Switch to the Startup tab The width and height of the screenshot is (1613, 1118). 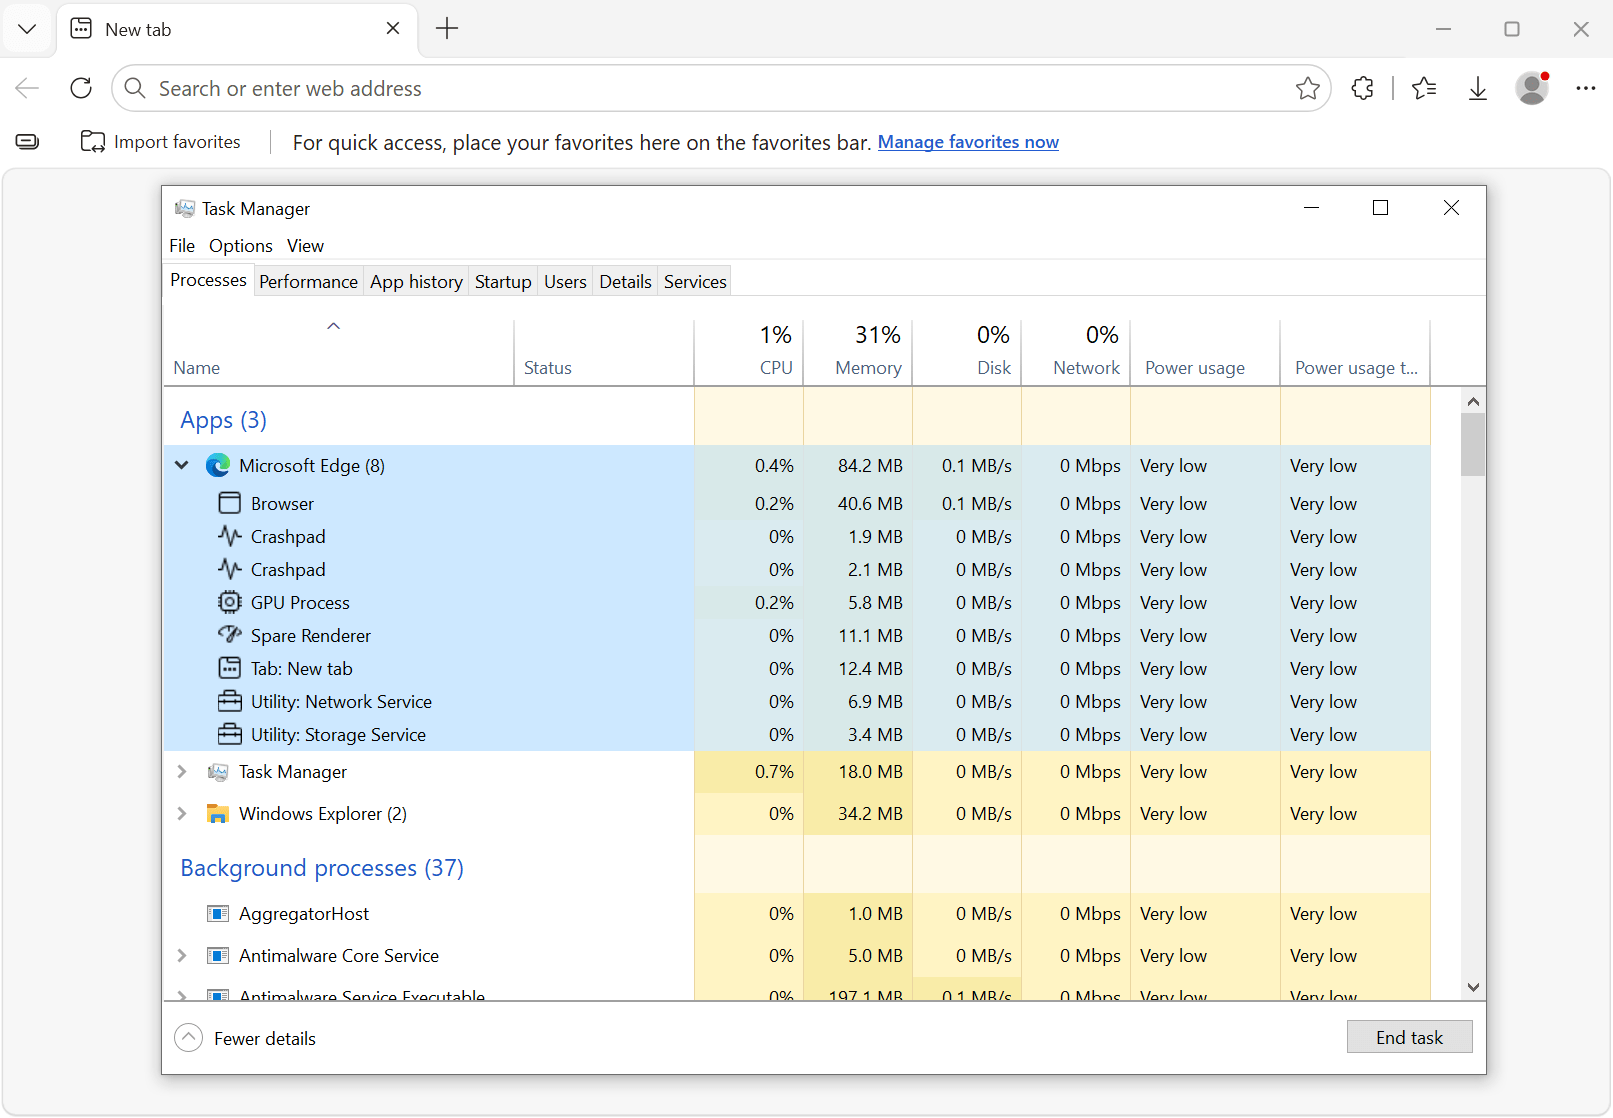[x=503, y=281]
